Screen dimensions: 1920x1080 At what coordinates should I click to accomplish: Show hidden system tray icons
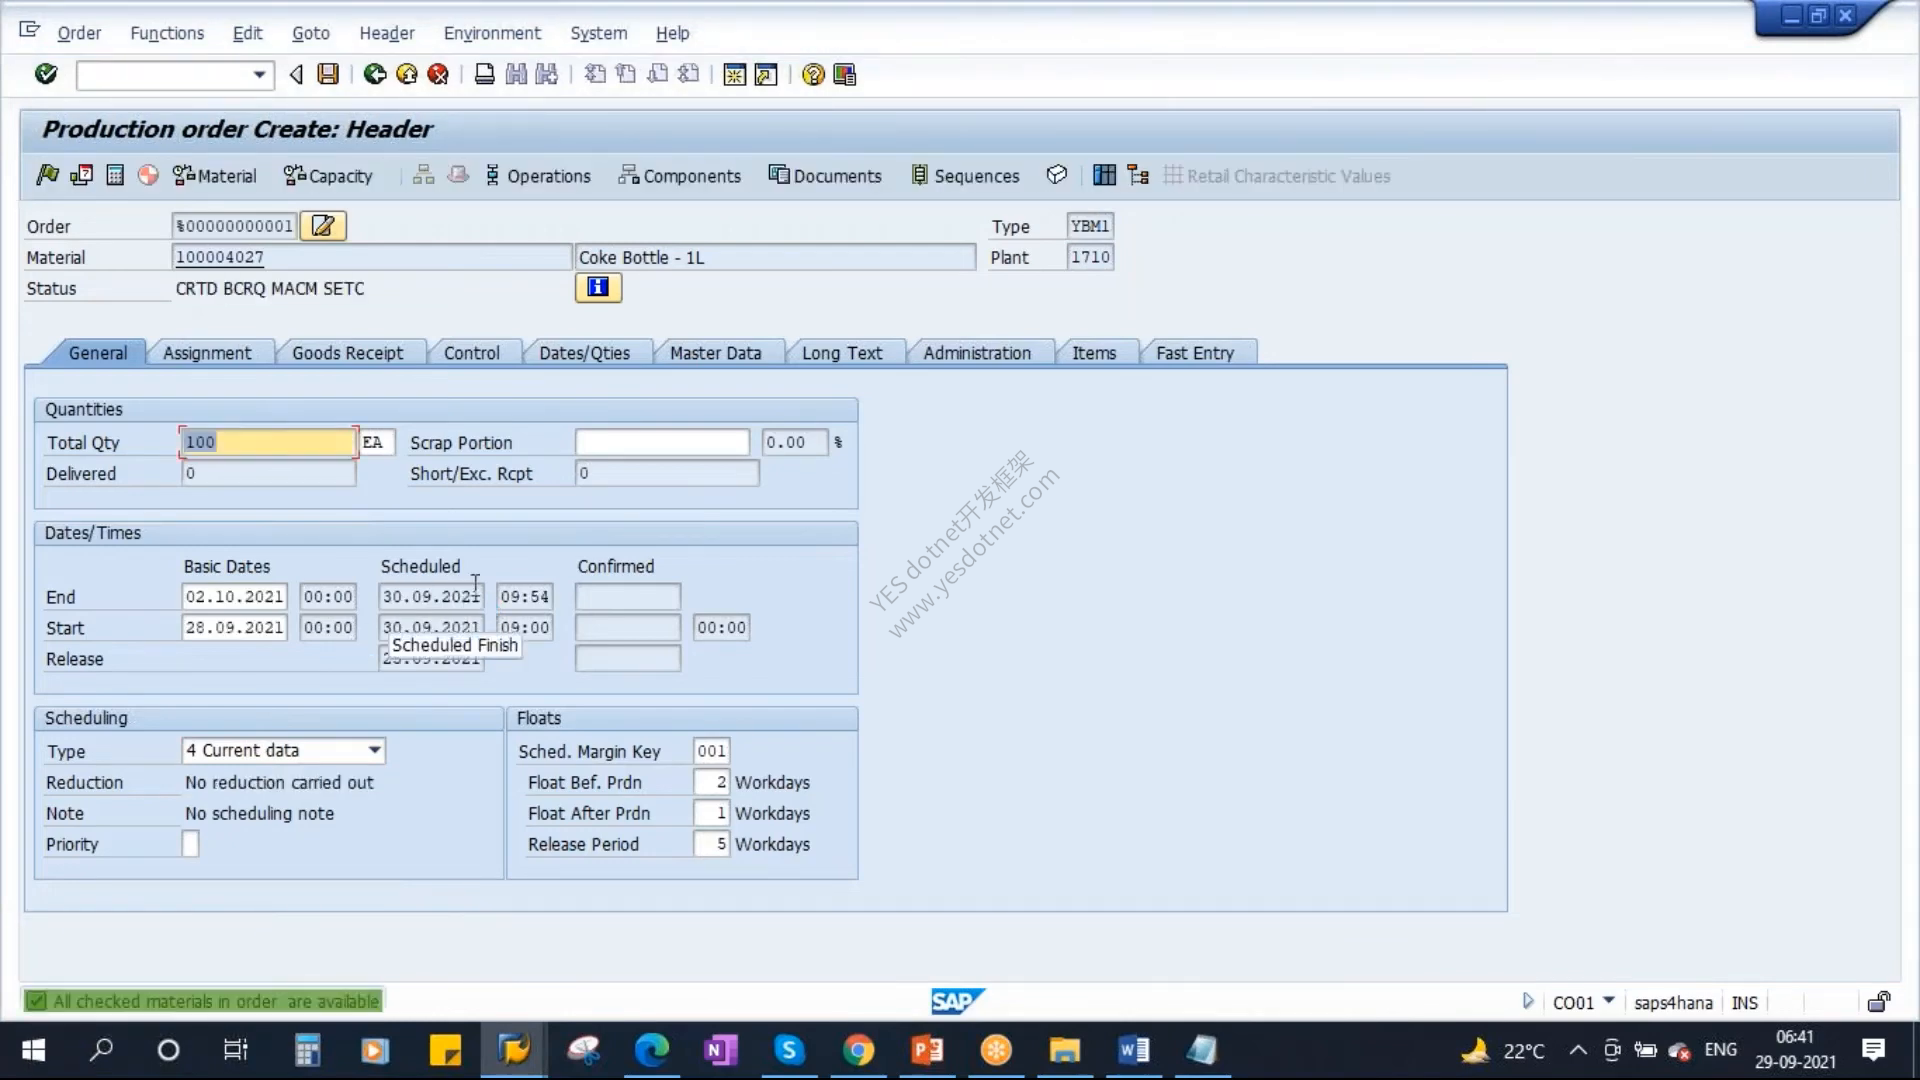click(1577, 1050)
